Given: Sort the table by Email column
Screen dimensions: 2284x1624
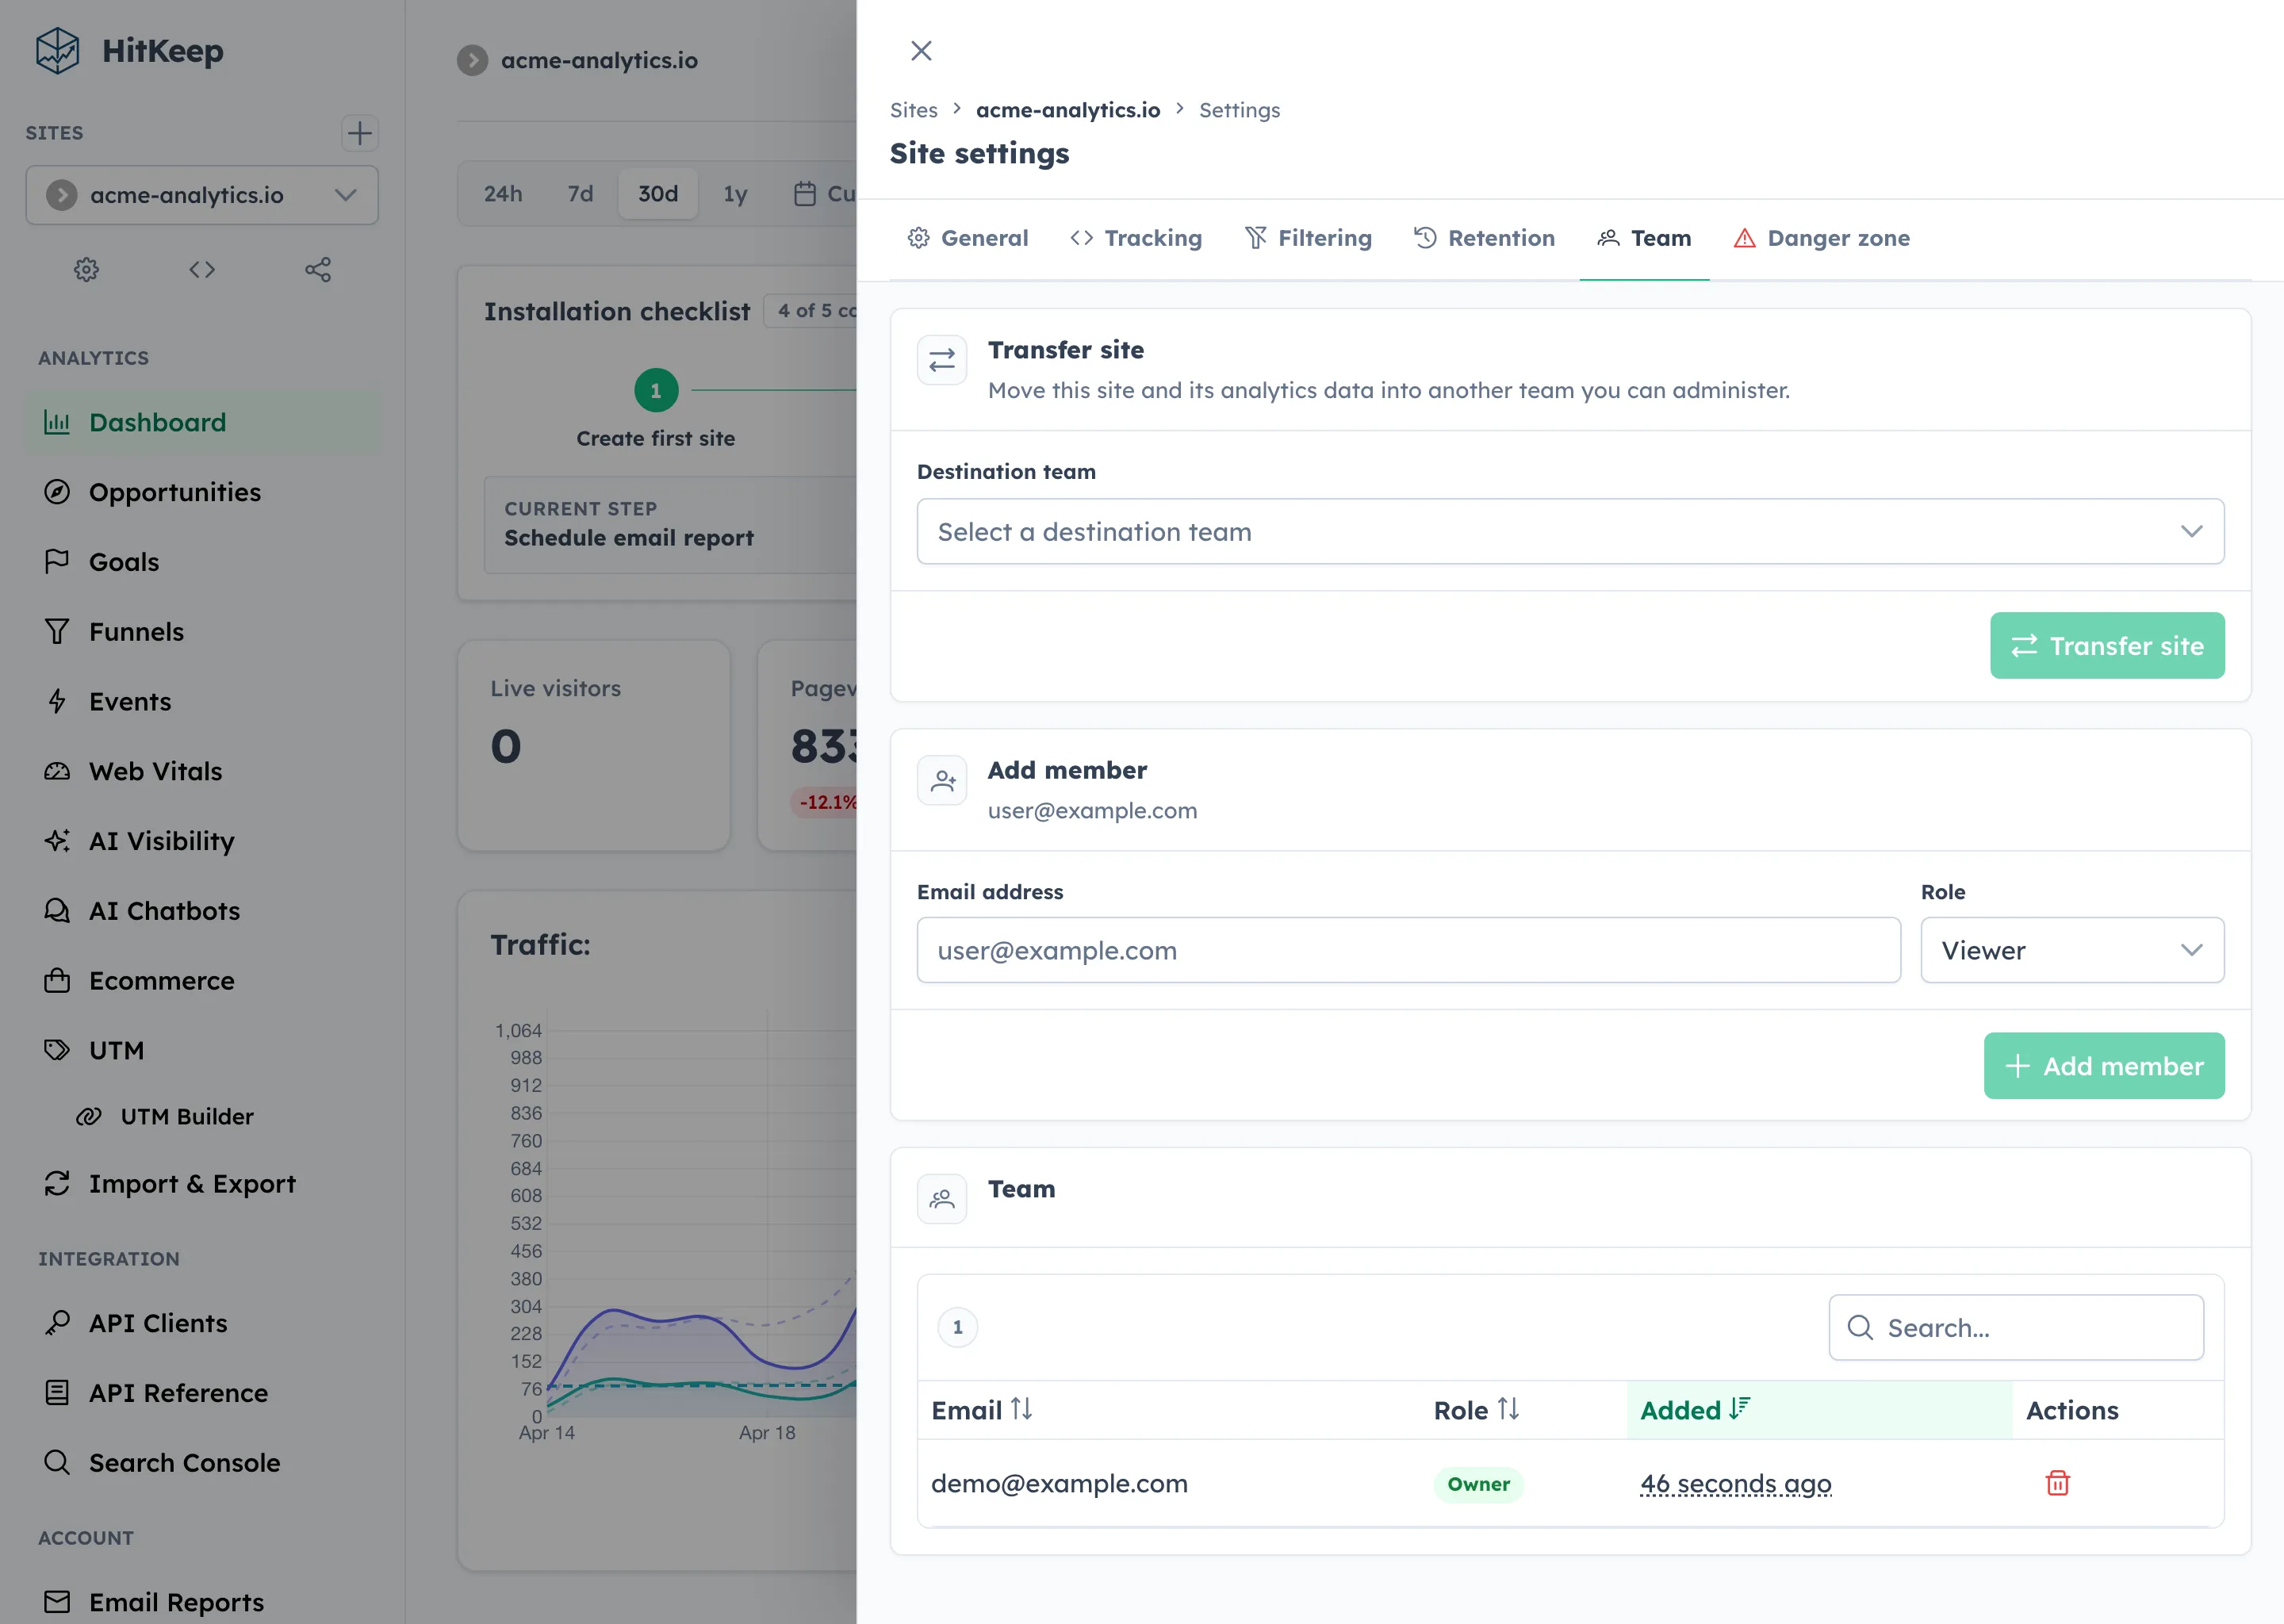Looking at the screenshot, I should click(981, 1410).
